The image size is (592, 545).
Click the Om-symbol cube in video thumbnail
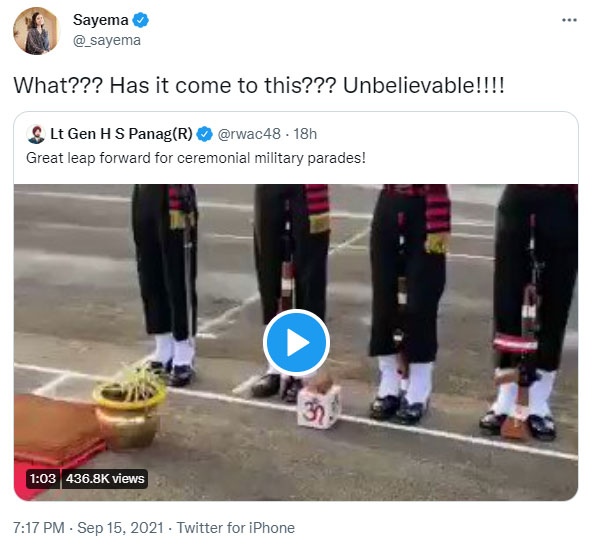318,408
